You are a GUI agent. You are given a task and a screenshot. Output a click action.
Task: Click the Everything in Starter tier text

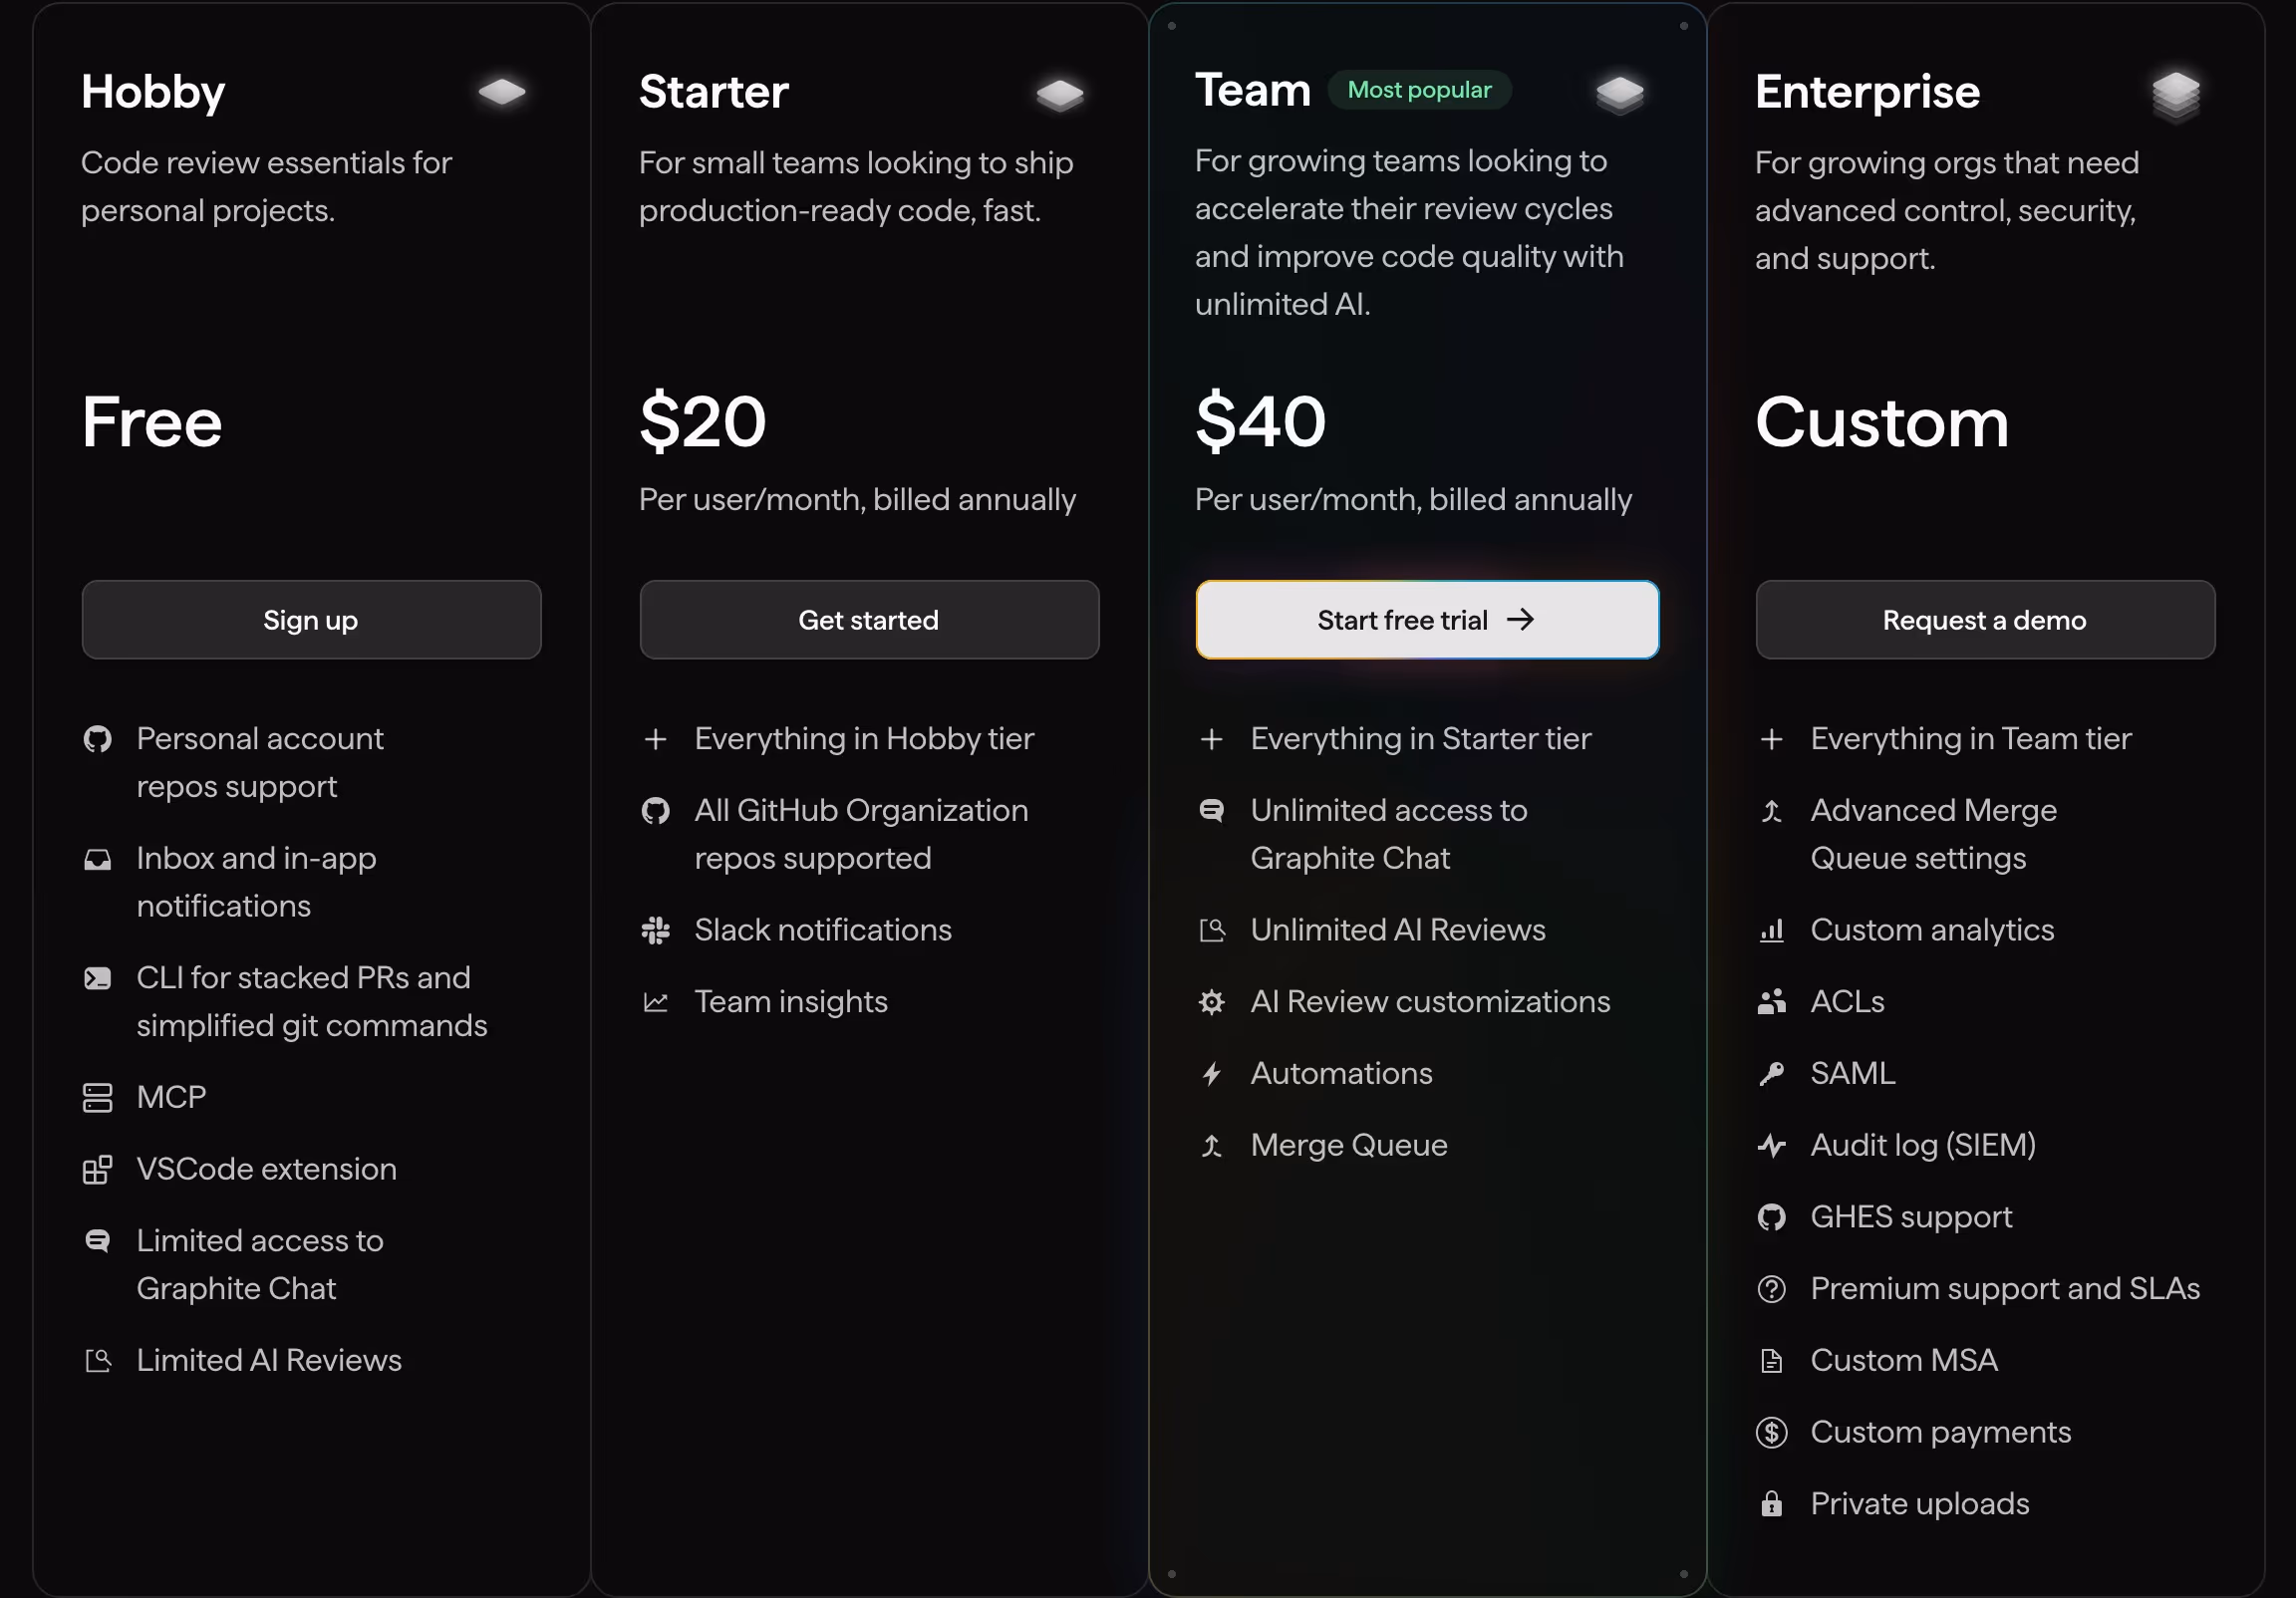[x=1421, y=739]
